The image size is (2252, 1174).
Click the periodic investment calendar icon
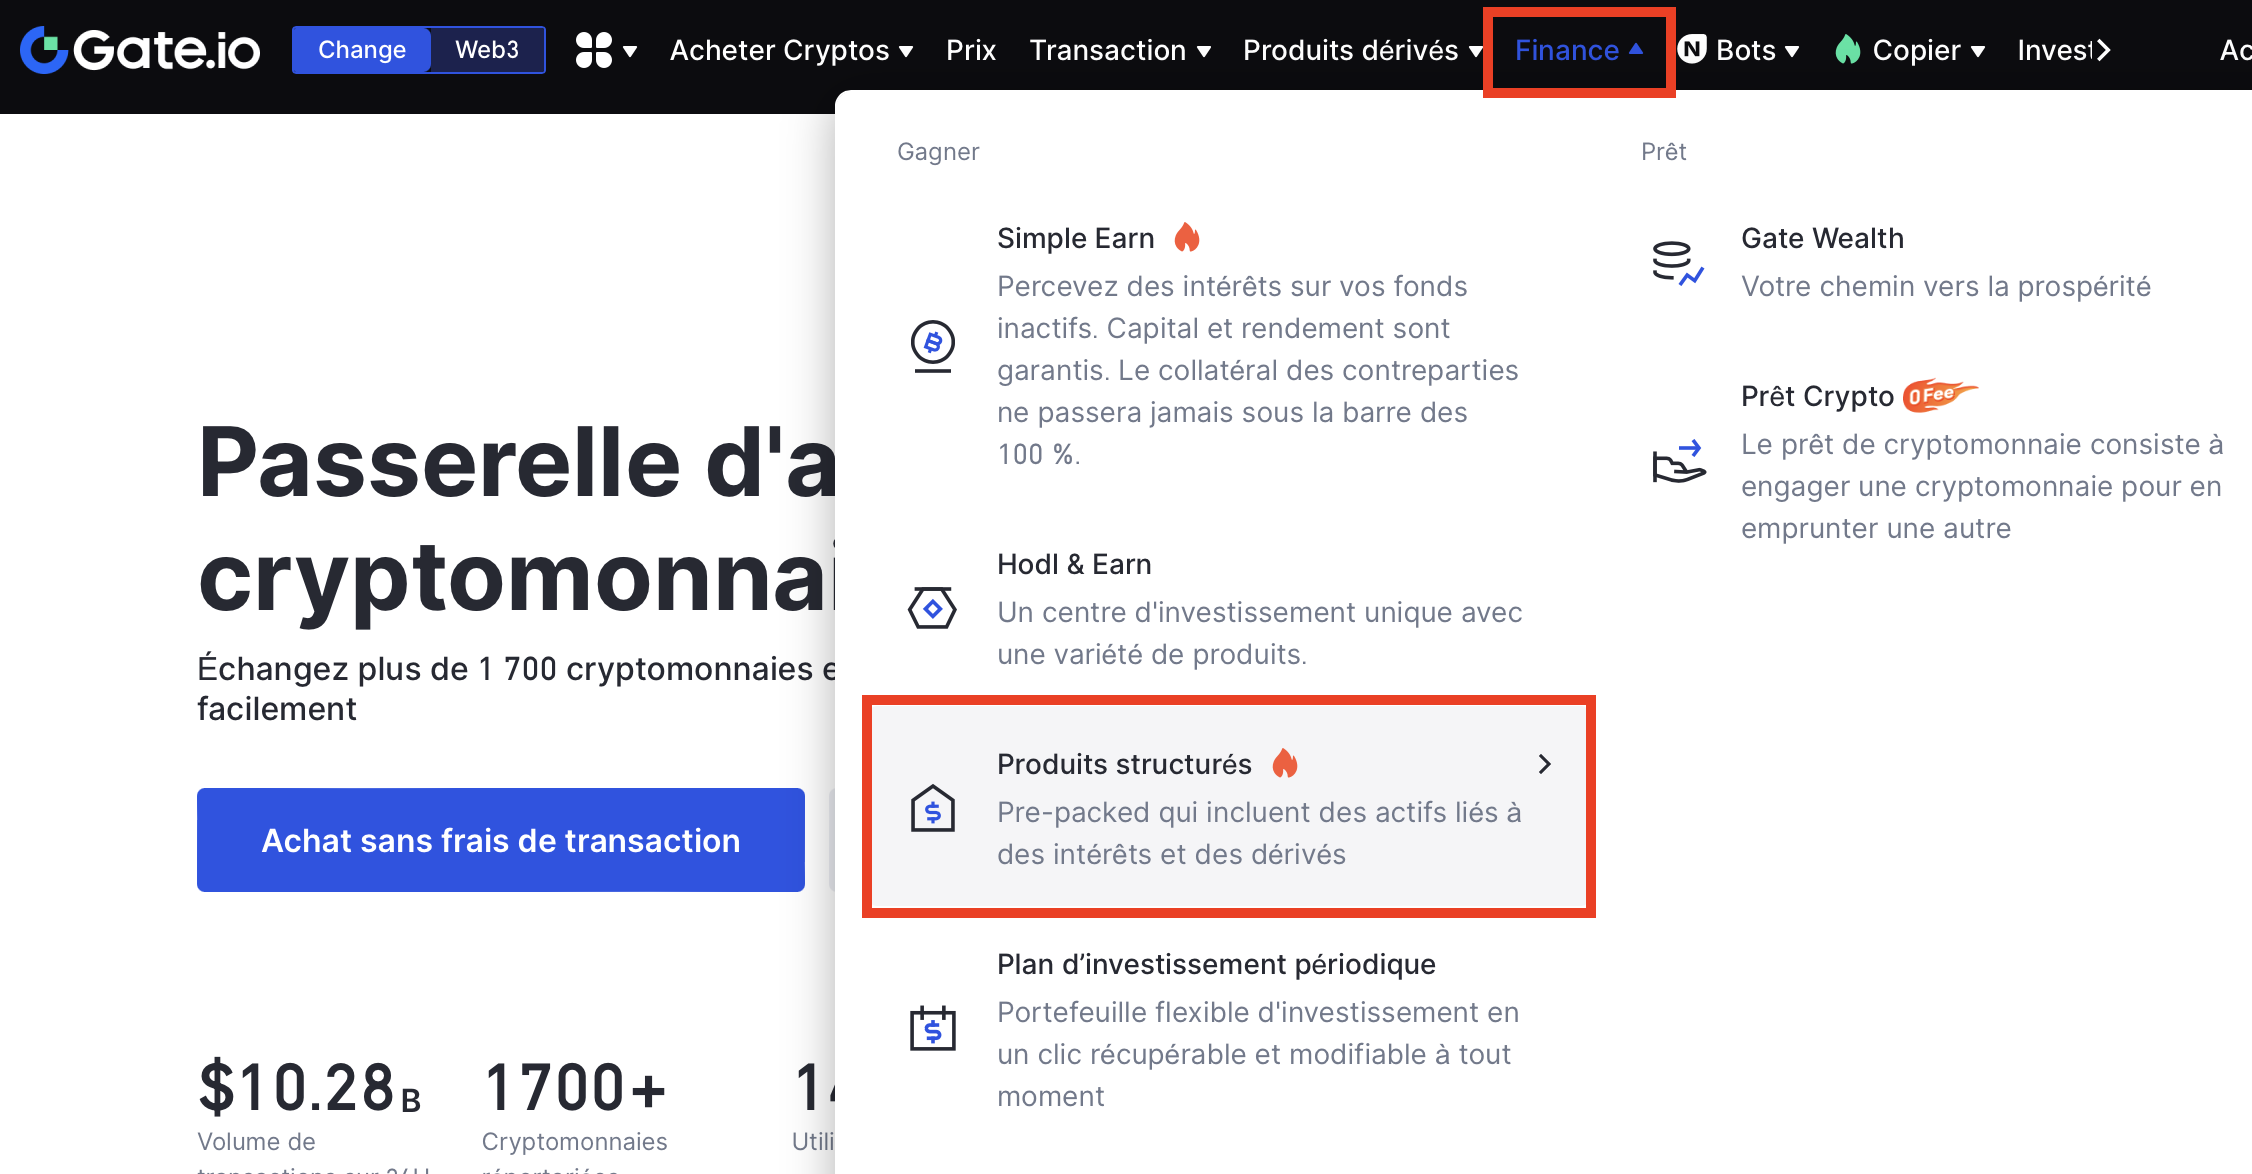tap(932, 1028)
